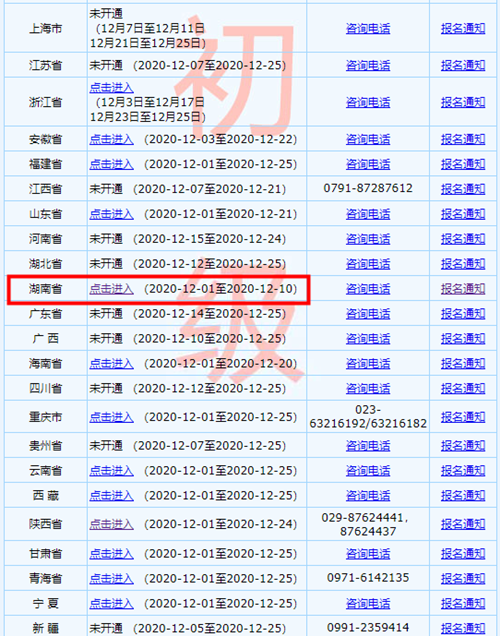Open 点击进入 link for 西藏
Screen dimensions: 500x636
[112, 495]
